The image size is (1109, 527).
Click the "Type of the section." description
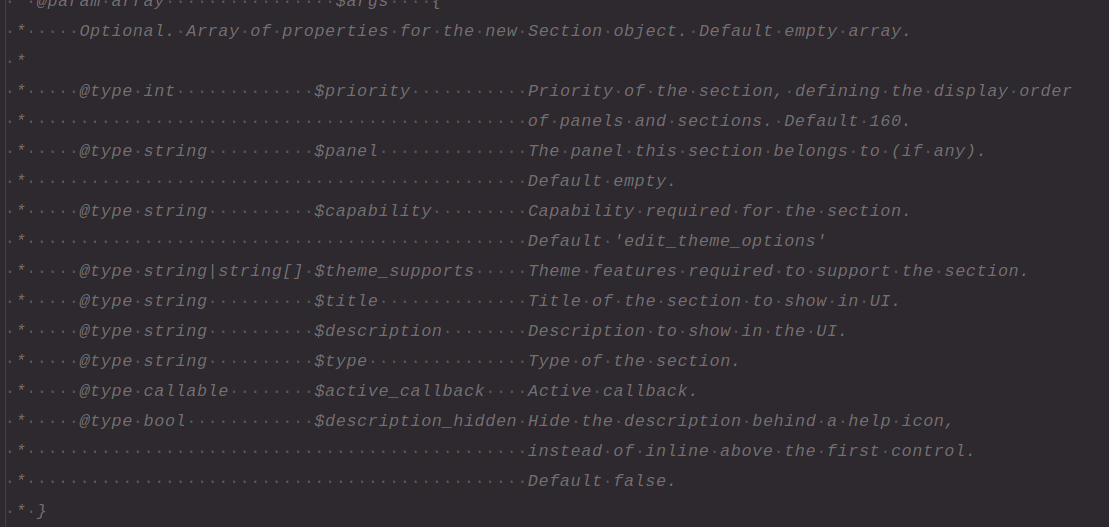point(634,361)
